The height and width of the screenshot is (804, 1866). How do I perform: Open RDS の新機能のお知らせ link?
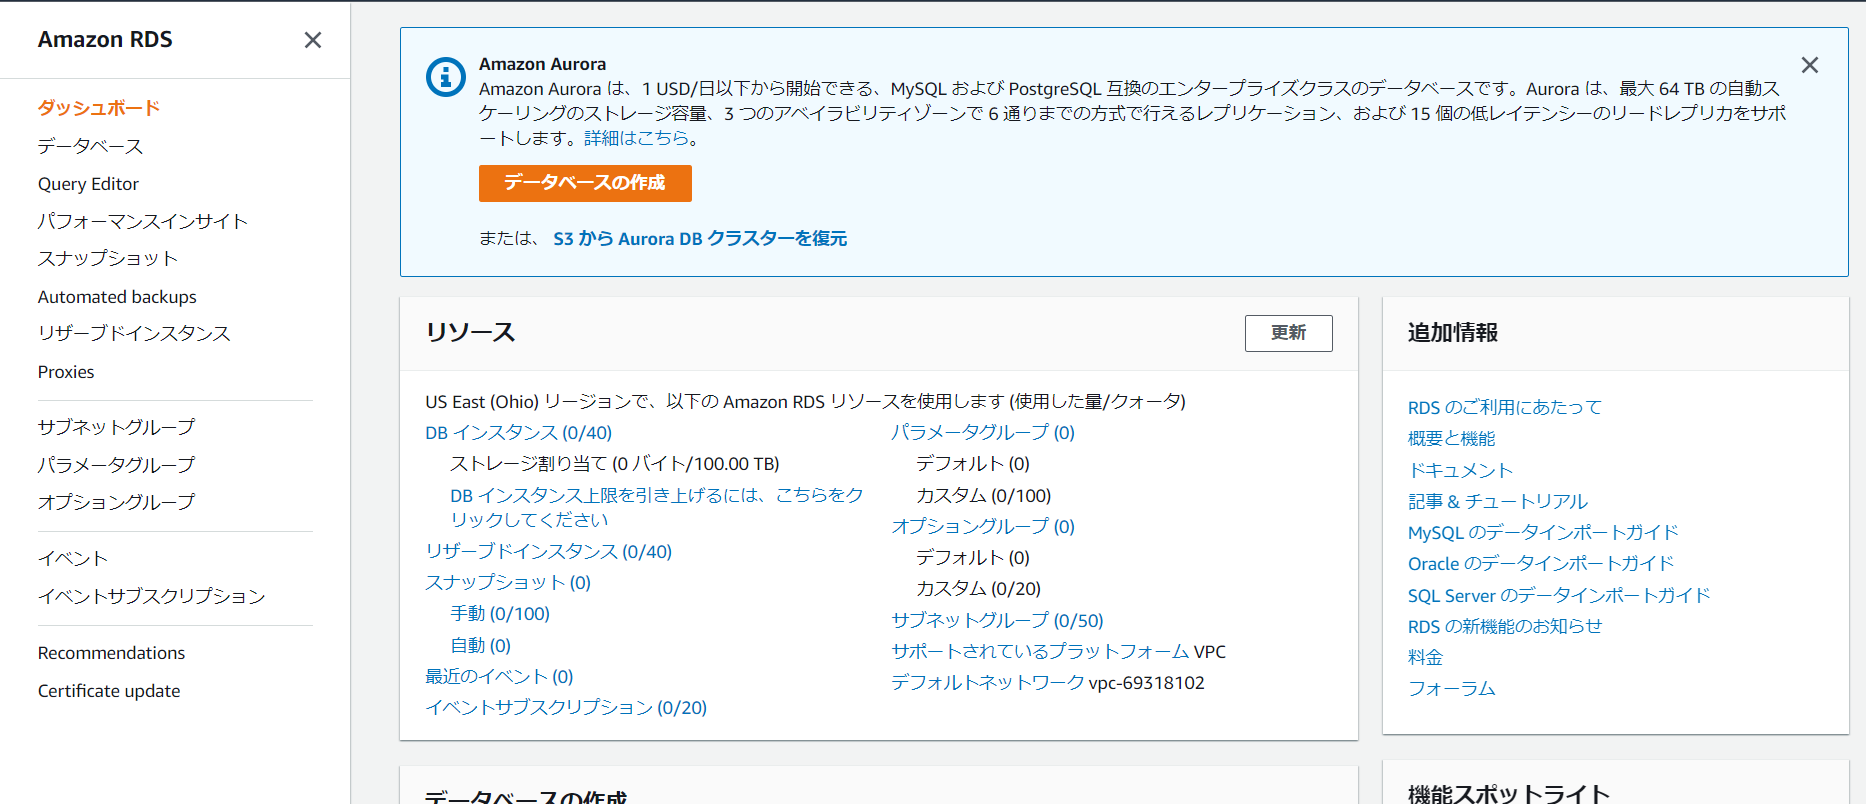pyautogui.click(x=1505, y=627)
